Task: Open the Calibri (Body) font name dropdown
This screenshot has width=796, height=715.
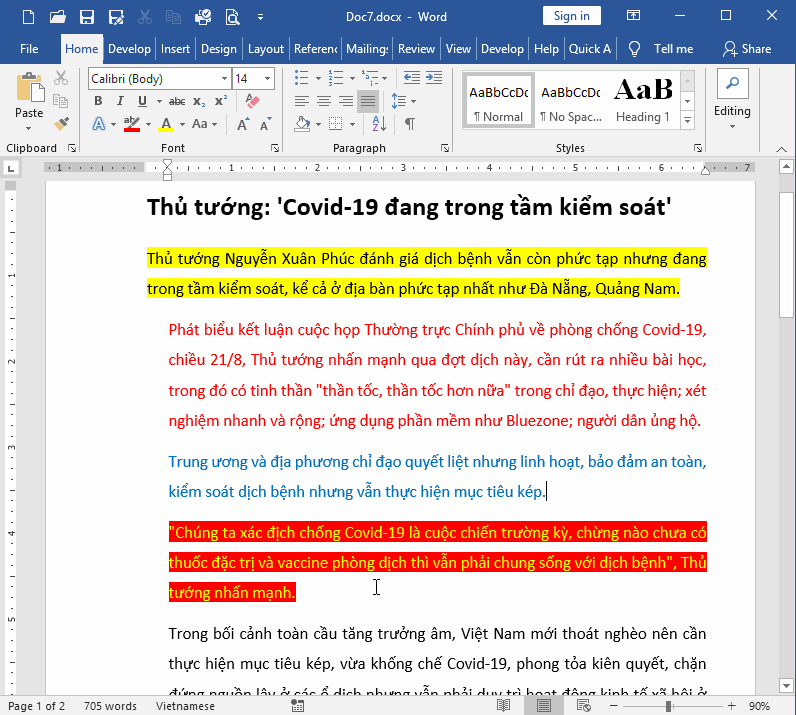Action: 224,79
